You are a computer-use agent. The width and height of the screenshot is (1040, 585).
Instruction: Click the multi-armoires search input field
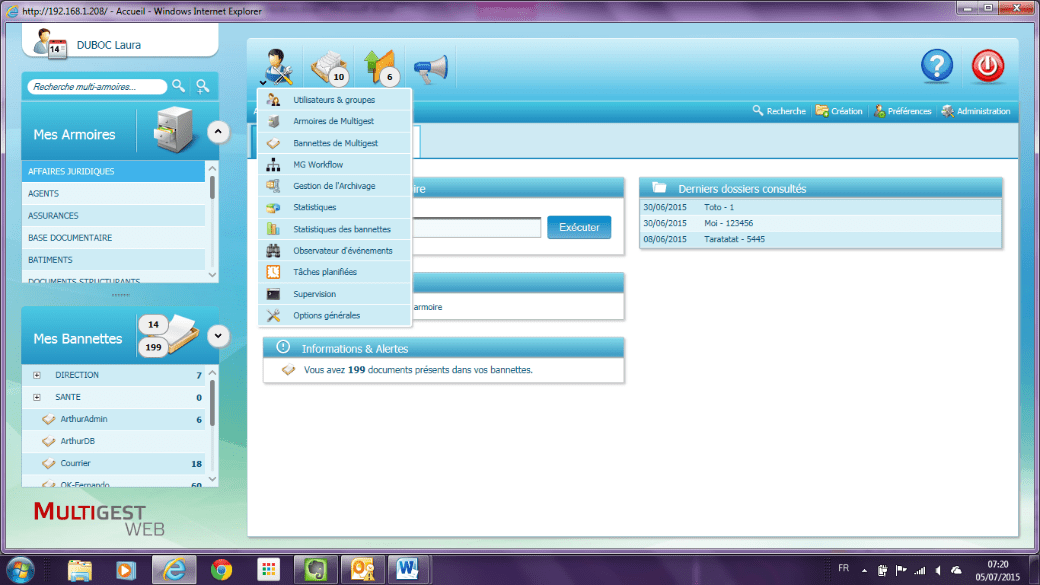pos(97,87)
